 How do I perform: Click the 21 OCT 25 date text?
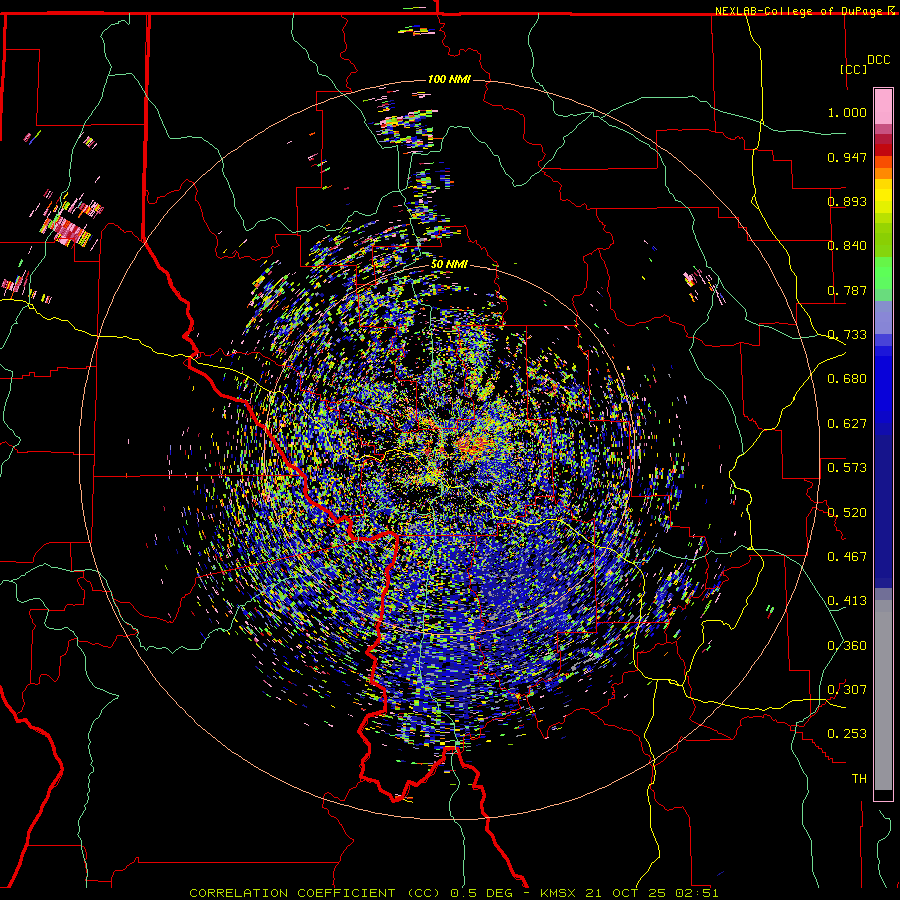tap(626, 893)
